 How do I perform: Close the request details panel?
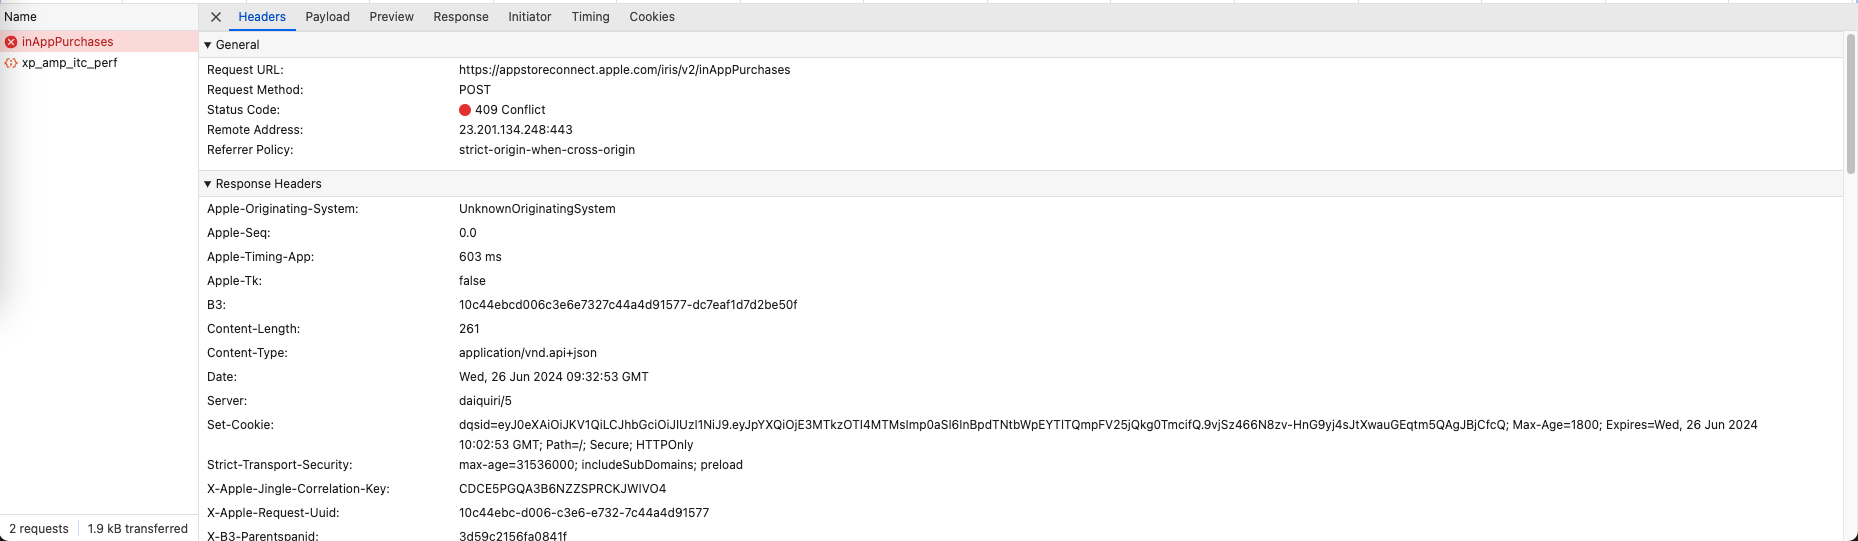pos(216,17)
